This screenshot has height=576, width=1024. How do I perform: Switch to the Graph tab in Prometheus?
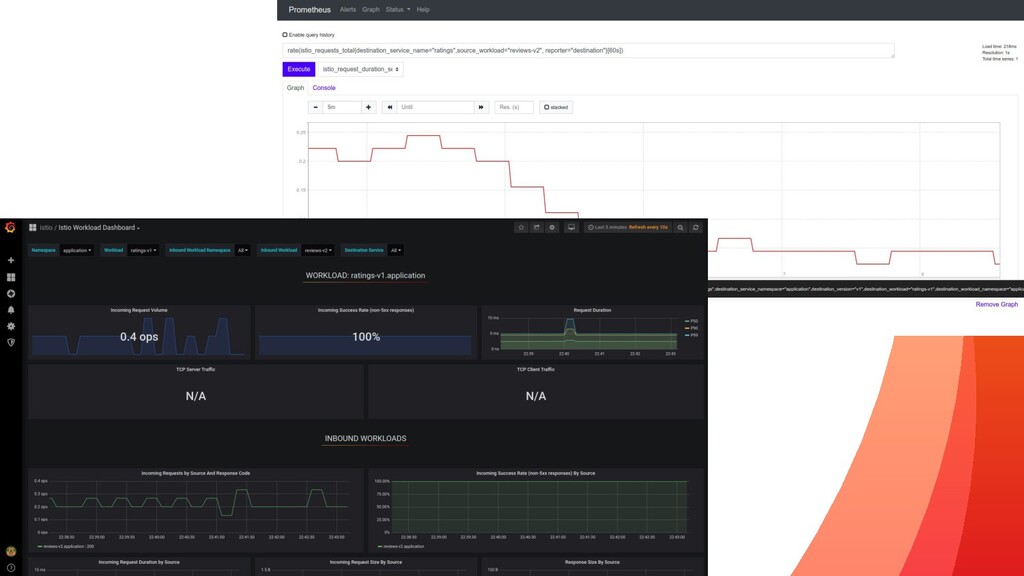click(x=295, y=88)
